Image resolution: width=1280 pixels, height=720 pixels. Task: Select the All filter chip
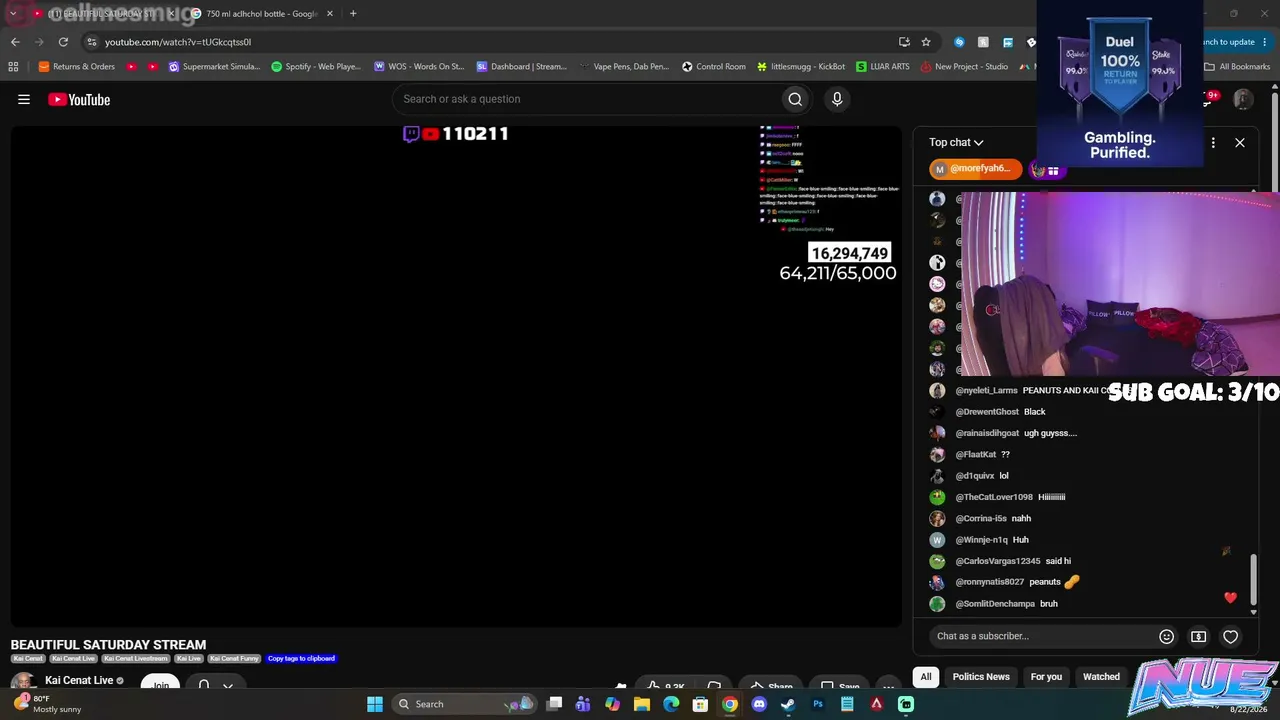(x=926, y=677)
